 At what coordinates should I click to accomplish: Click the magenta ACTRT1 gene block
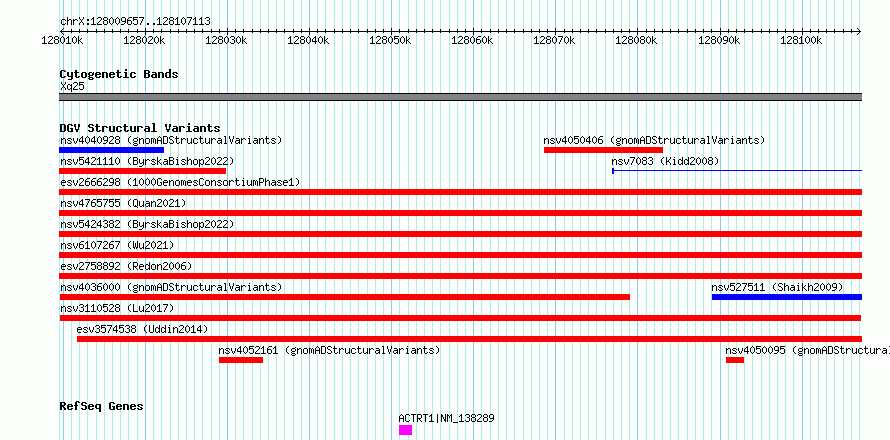(405, 430)
